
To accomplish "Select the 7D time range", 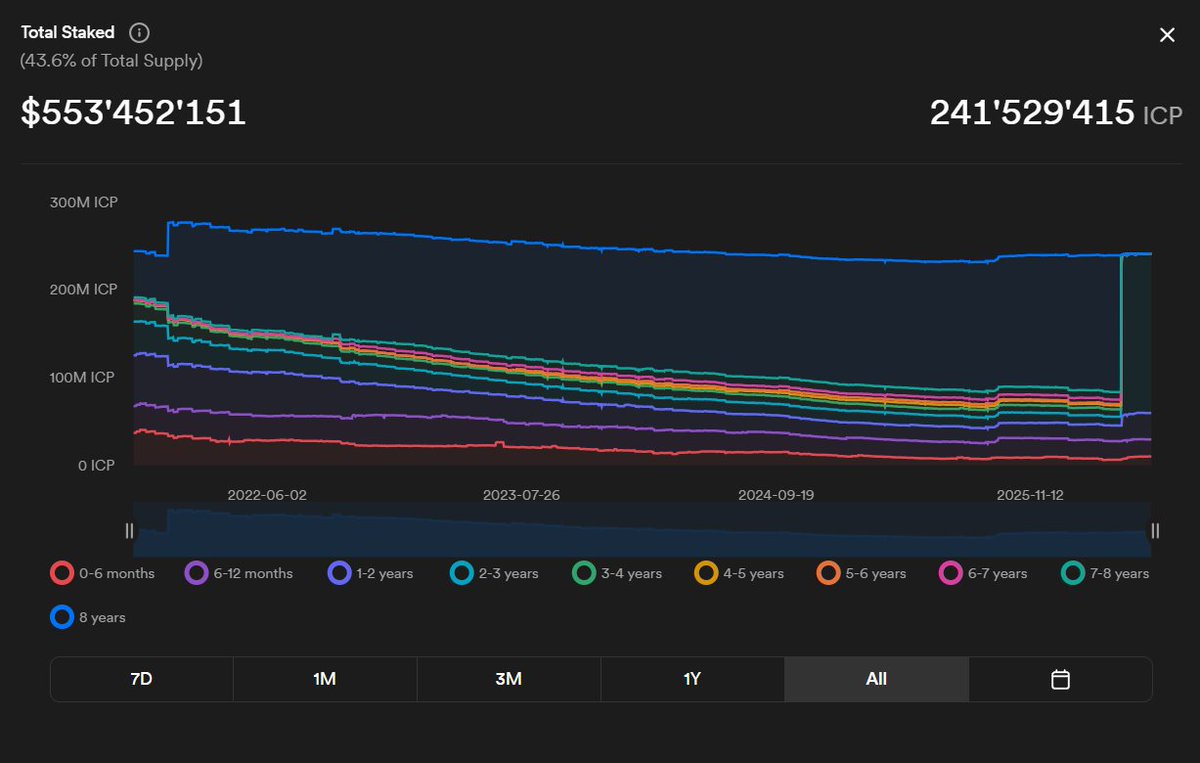I will click(141, 679).
